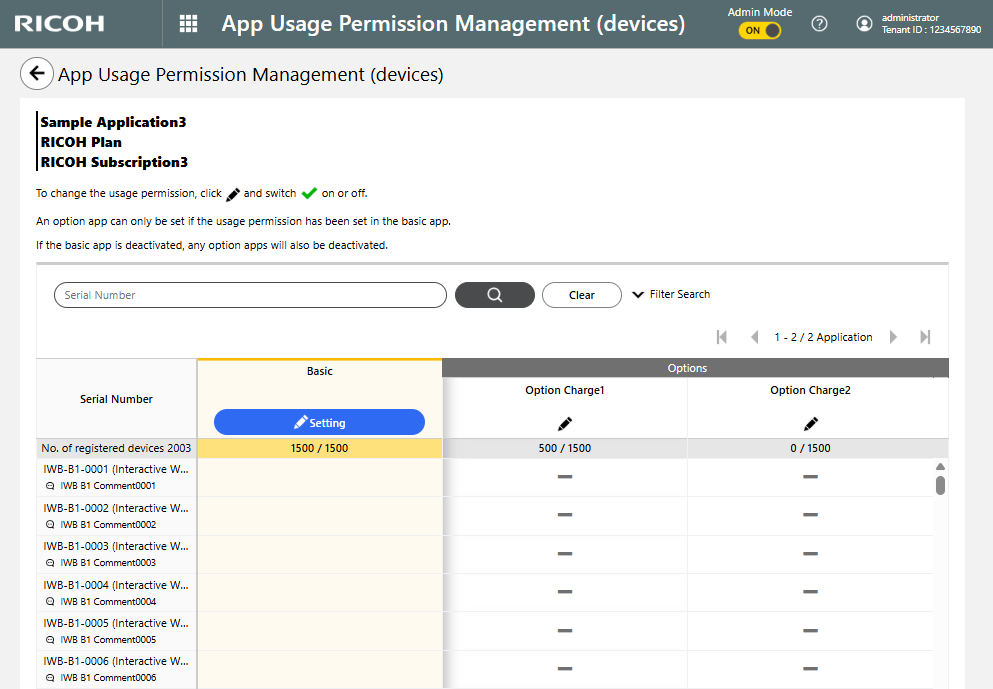Screen dimensions: 993x689
Task: Edit Option Charge1 with pencil icon
Action: click(x=565, y=424)
